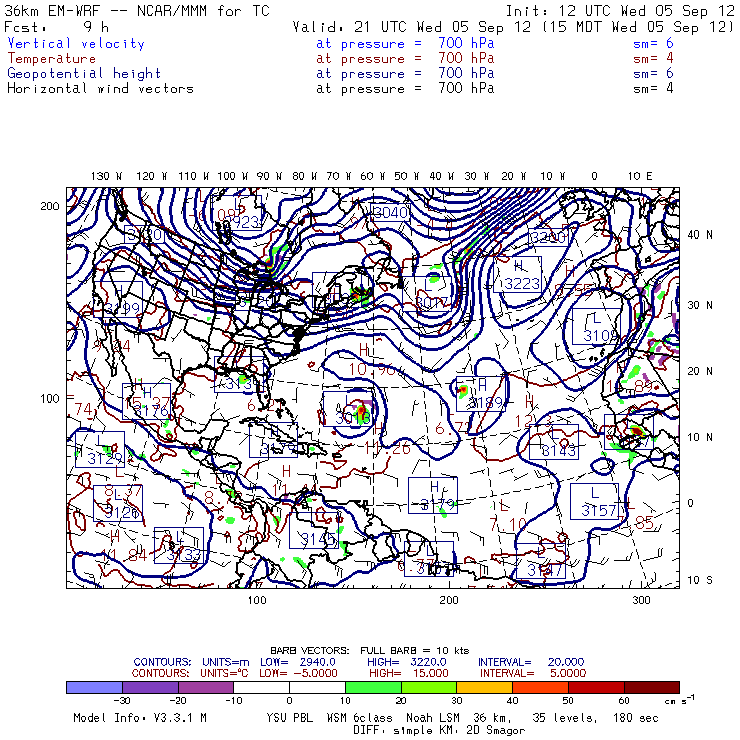This screenshot has height=740, width=740.
Task: Click the lime 20 to 30 colorbar segment
Action: tap(429, 687)
